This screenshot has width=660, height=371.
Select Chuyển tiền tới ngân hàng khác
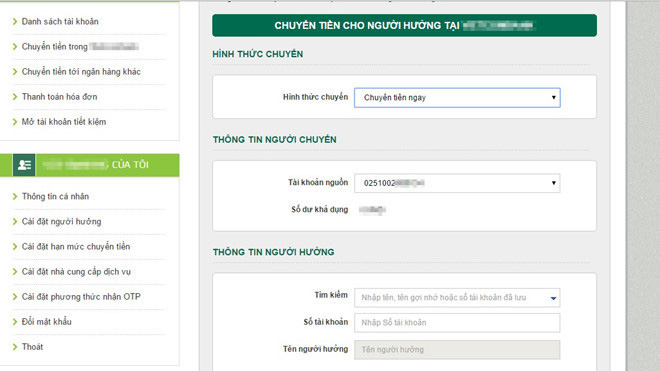(x=81, y=72)
